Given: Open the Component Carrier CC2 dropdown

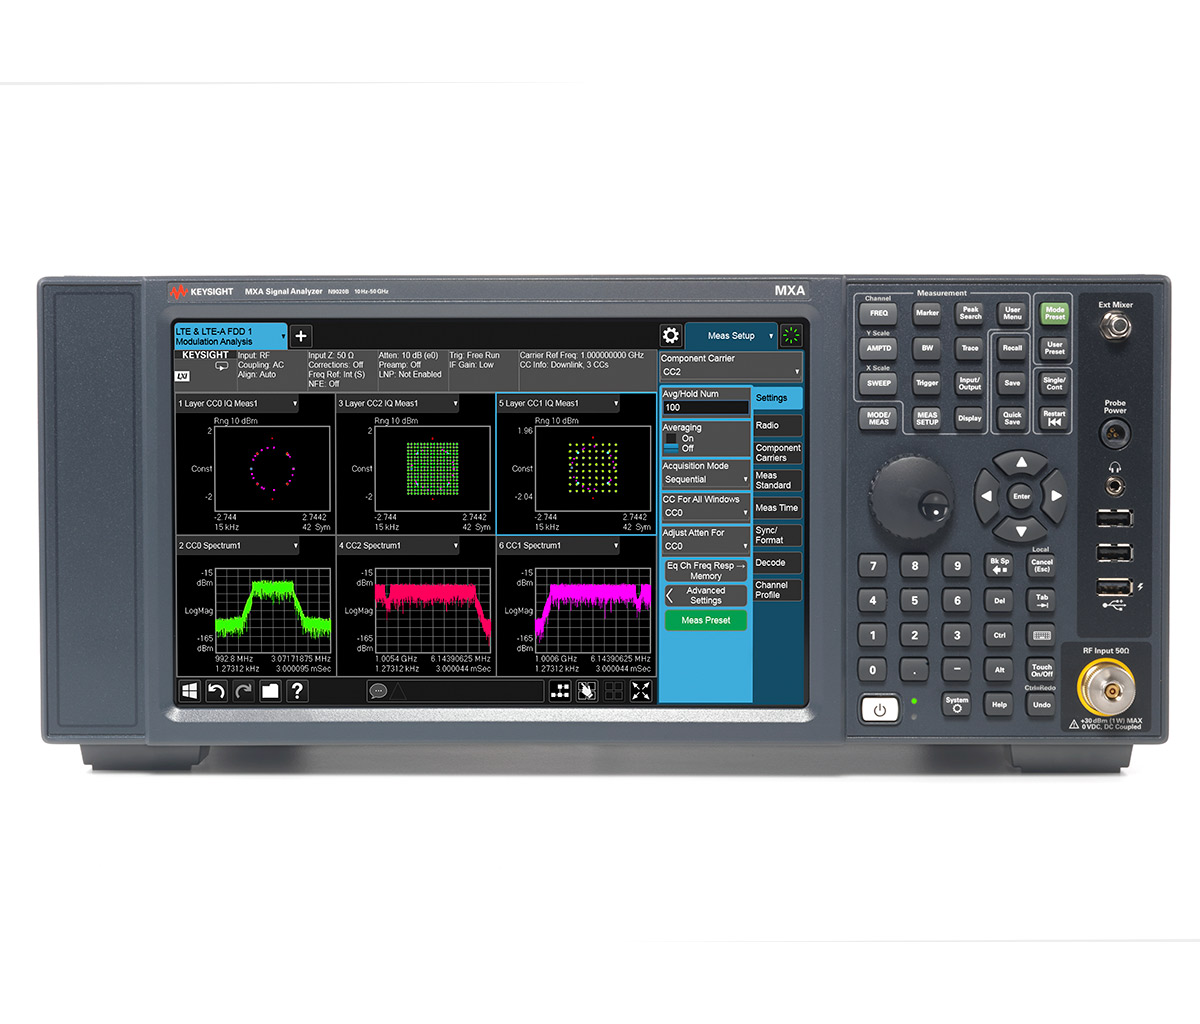Looking at the screenshot, I should pyautogui.click(x=731, y=365).
